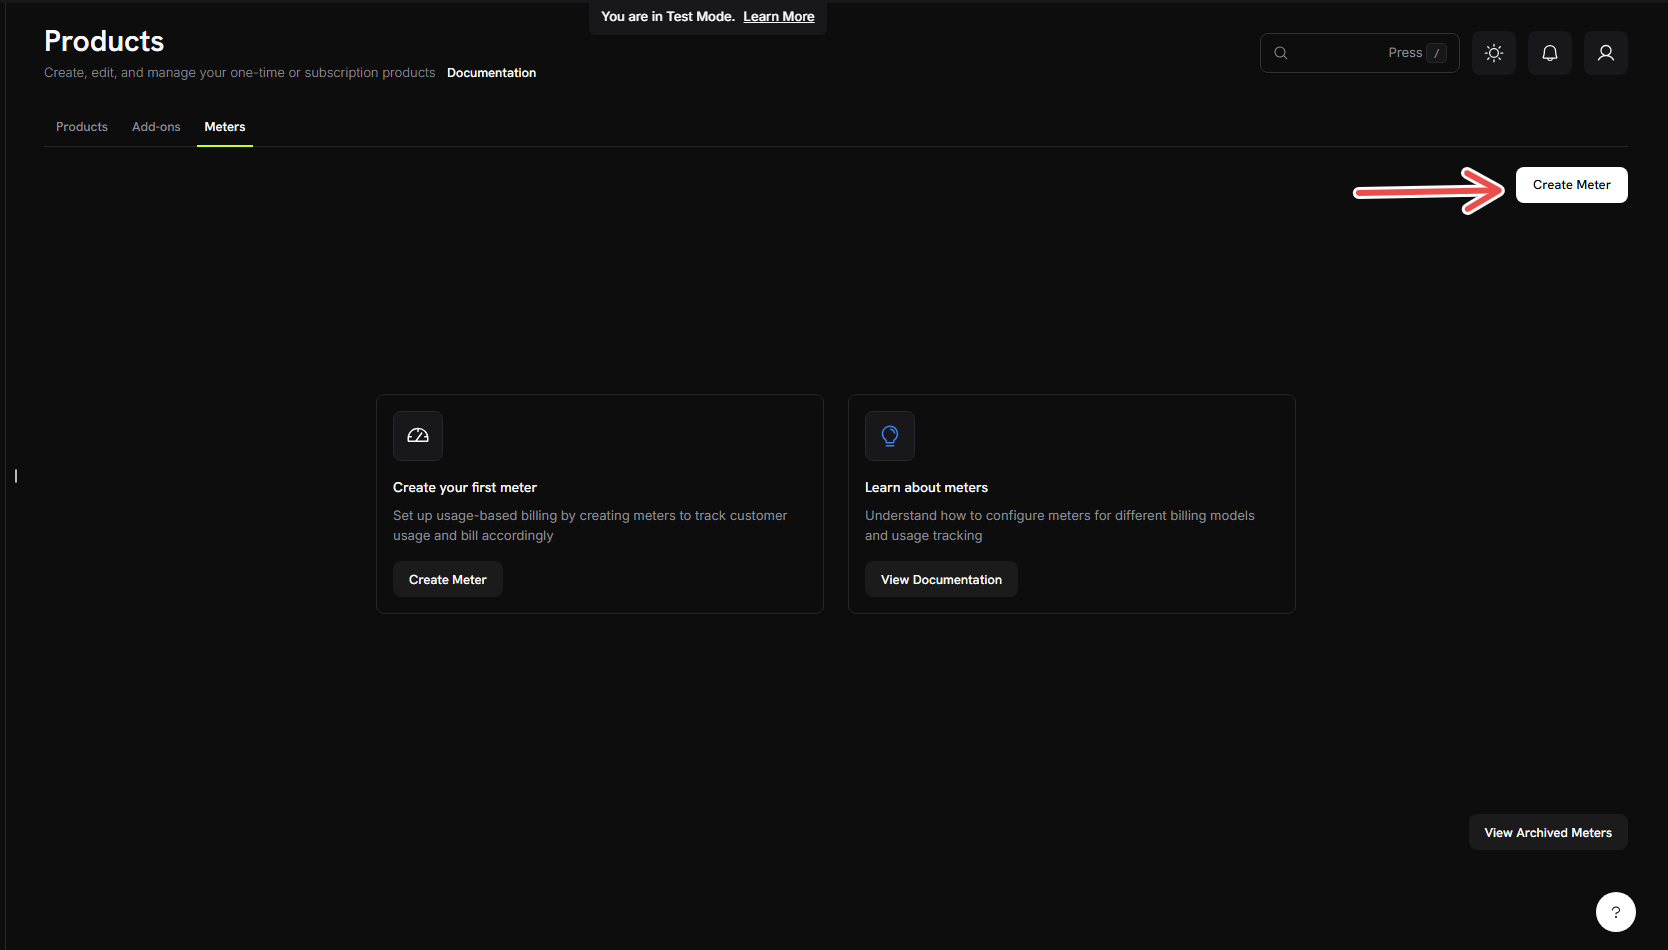
Task: Click the 'Learn about meters' heading
Action: [926, 488]
